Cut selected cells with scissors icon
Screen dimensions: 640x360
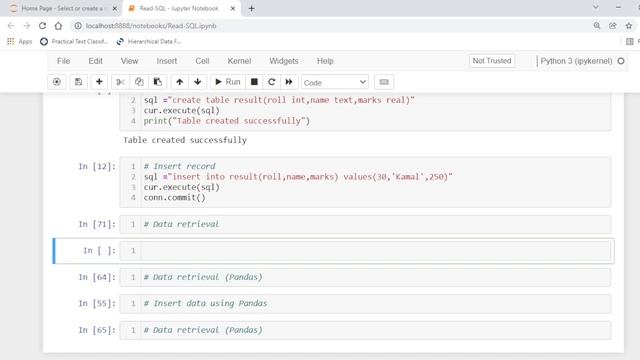[120, 82]
